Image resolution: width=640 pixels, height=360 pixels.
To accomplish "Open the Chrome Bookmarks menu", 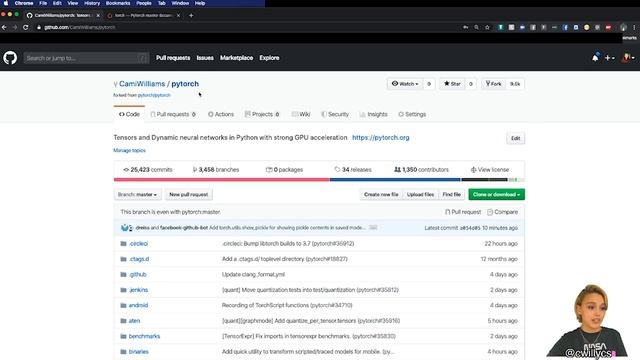I will tap(118, 3).
